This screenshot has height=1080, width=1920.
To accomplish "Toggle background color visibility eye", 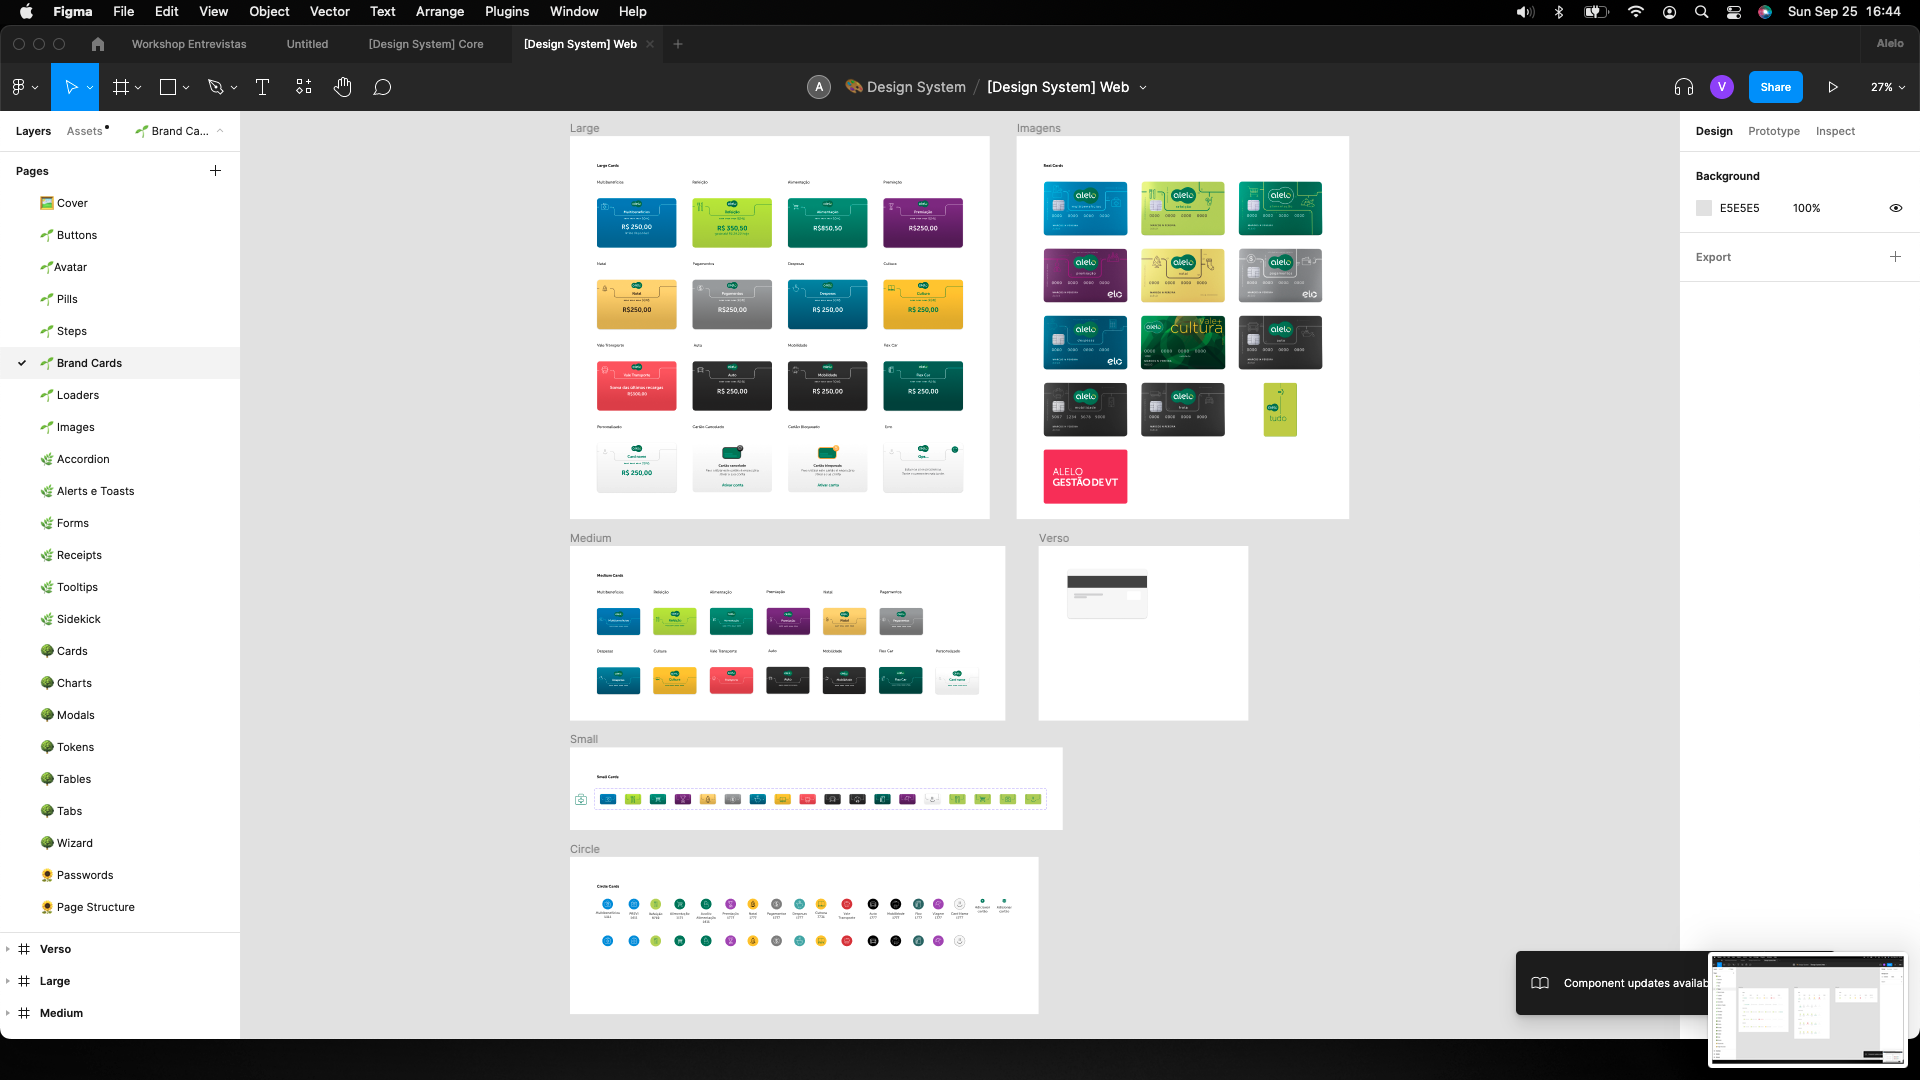I will pyautogui.click(x=1895, y=208).
